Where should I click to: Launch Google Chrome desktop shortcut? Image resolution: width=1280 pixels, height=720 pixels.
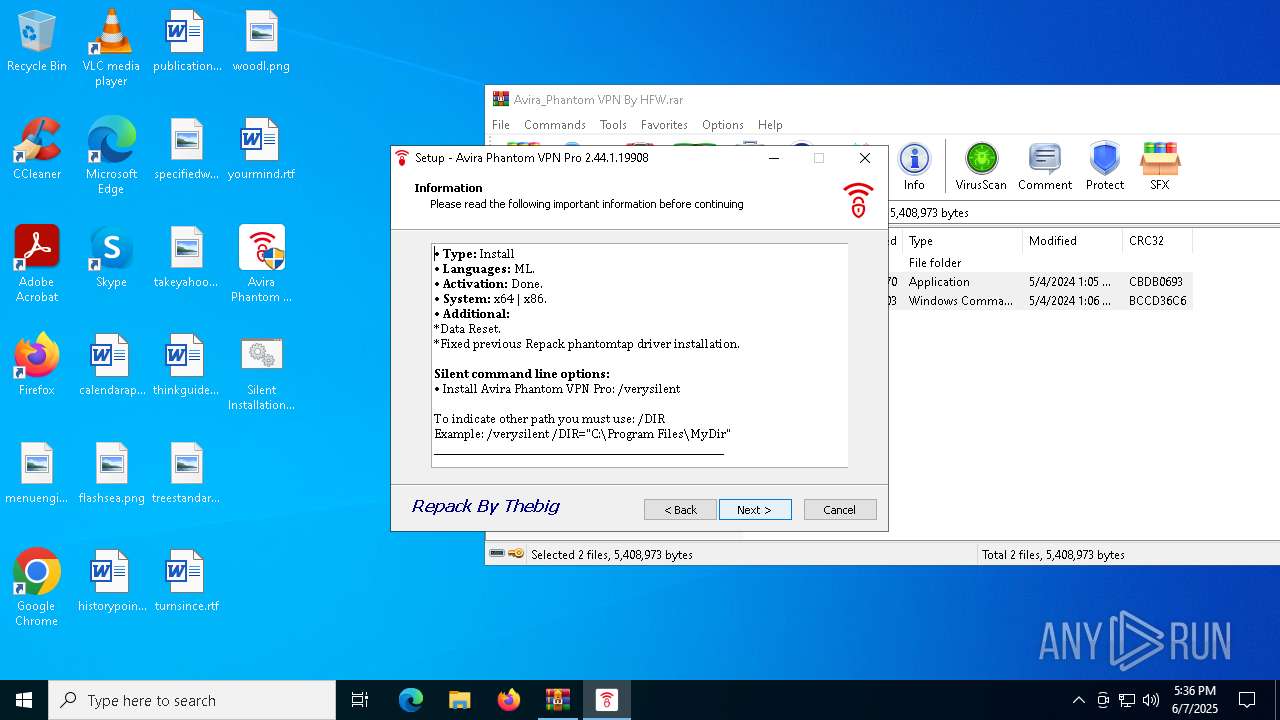click(x=37, y=587)
